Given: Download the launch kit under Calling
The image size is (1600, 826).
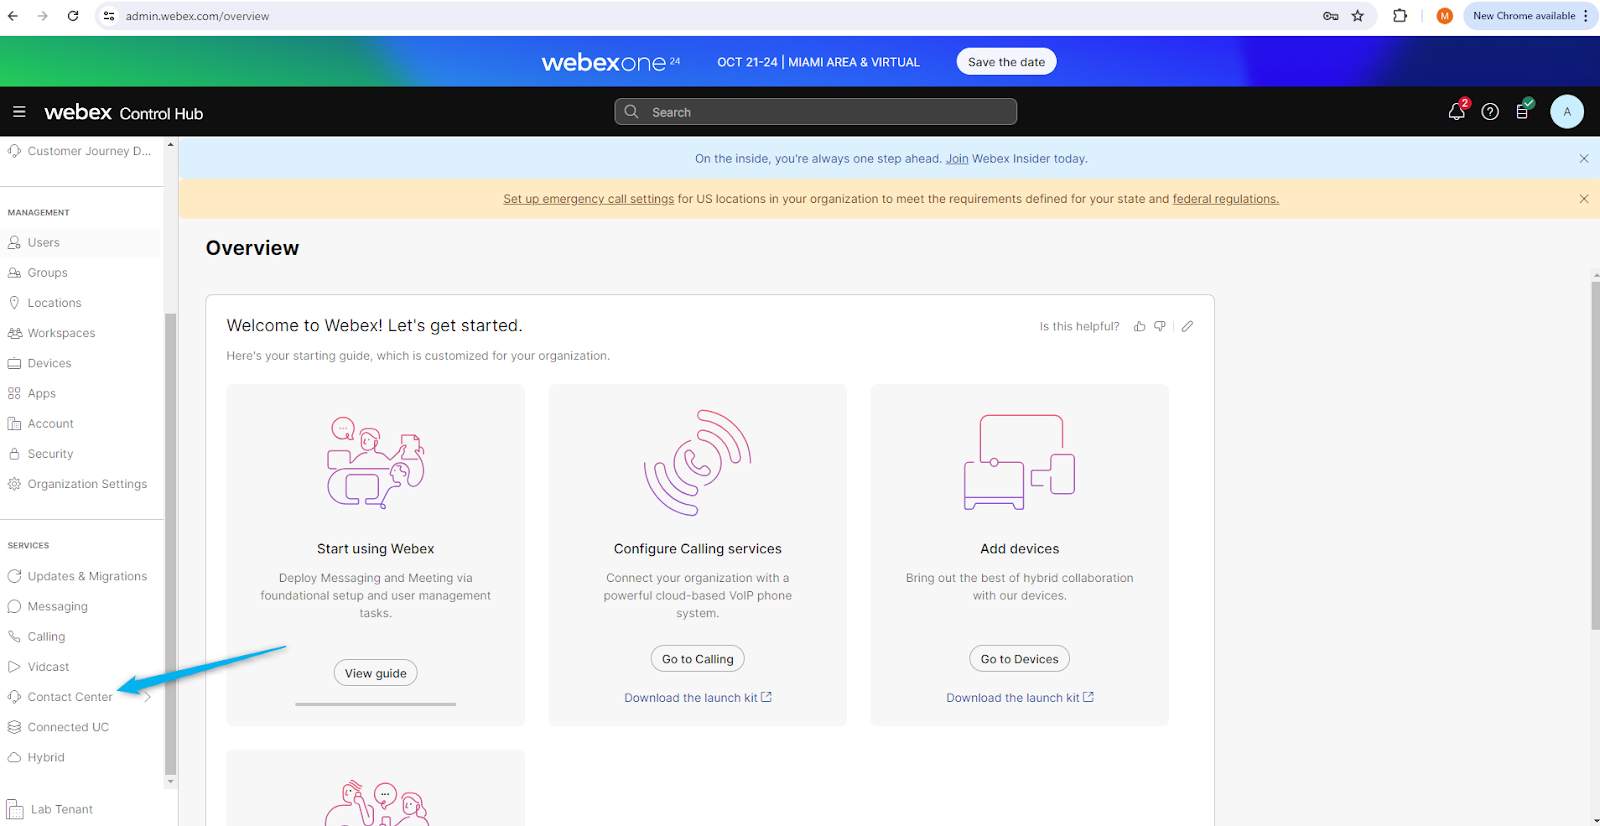Looking at the screenshot, I should coord(698,698).
